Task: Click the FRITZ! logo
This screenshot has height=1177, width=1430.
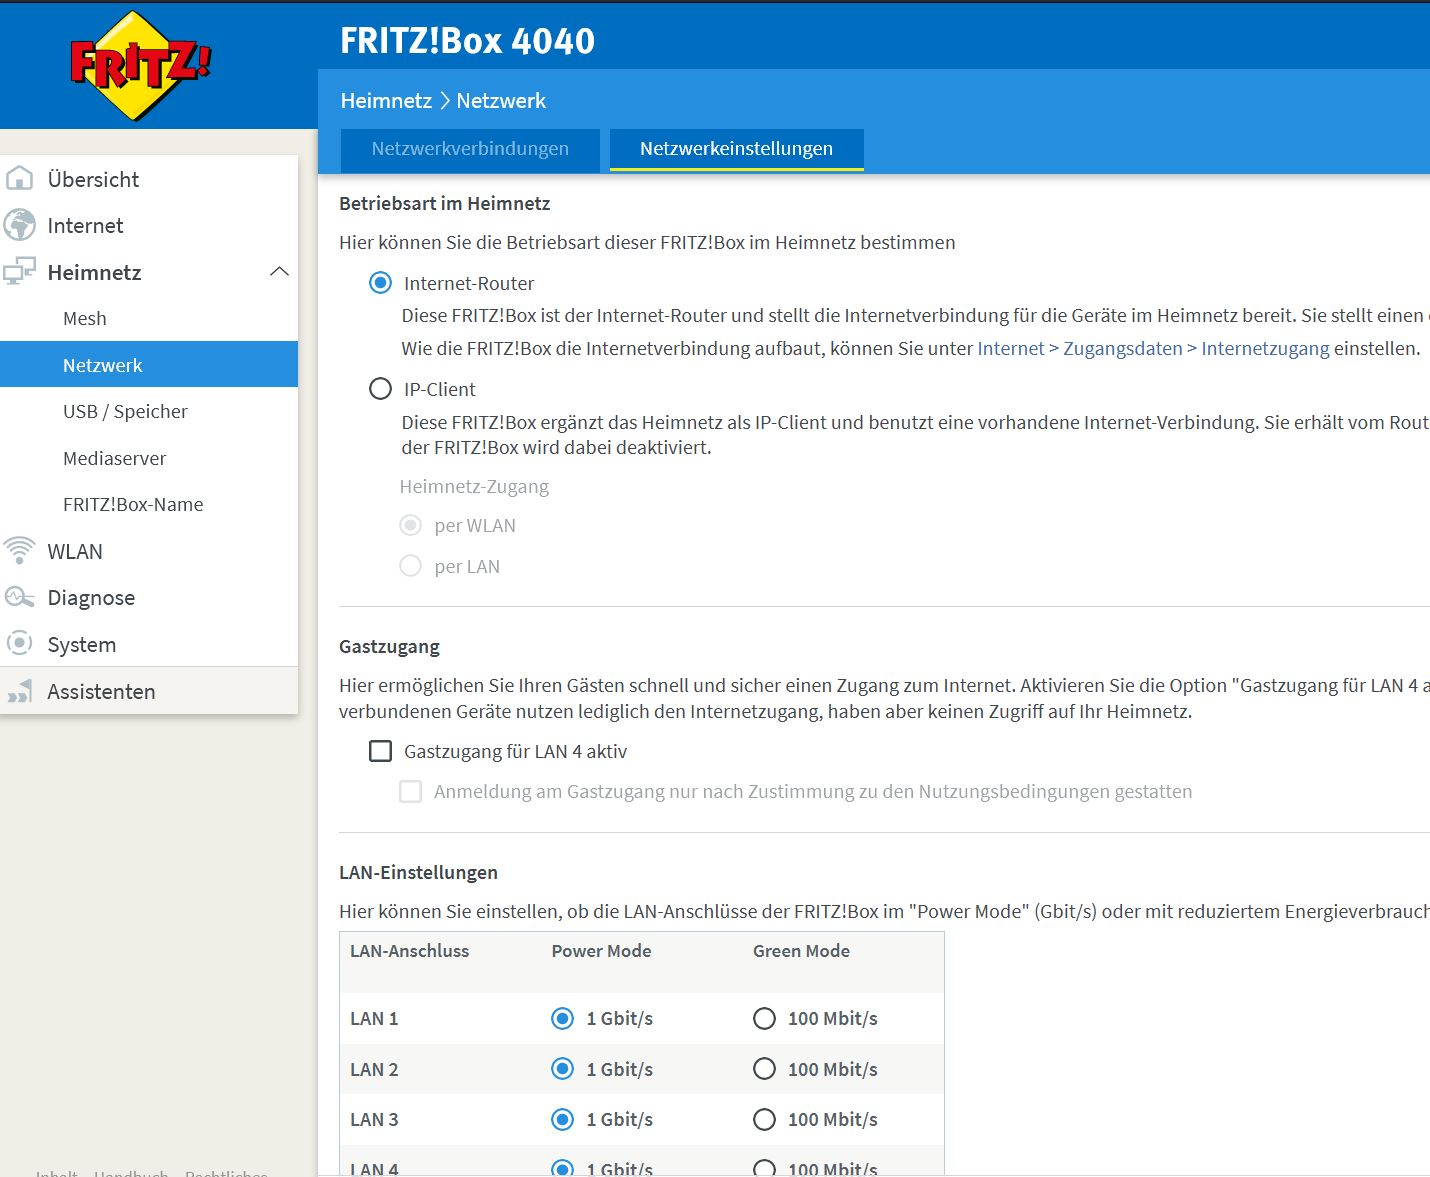Action: pos(141,66)
